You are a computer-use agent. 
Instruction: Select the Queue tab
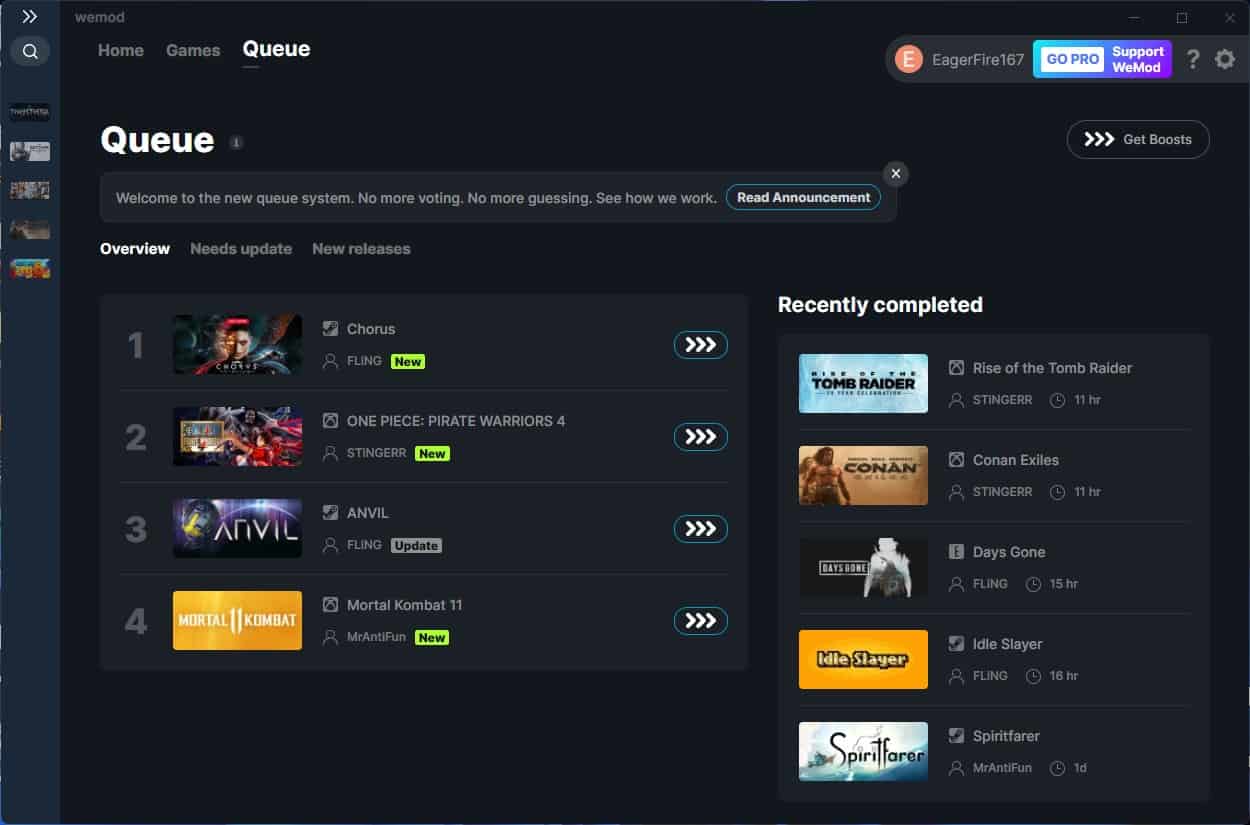click(276, 49)
